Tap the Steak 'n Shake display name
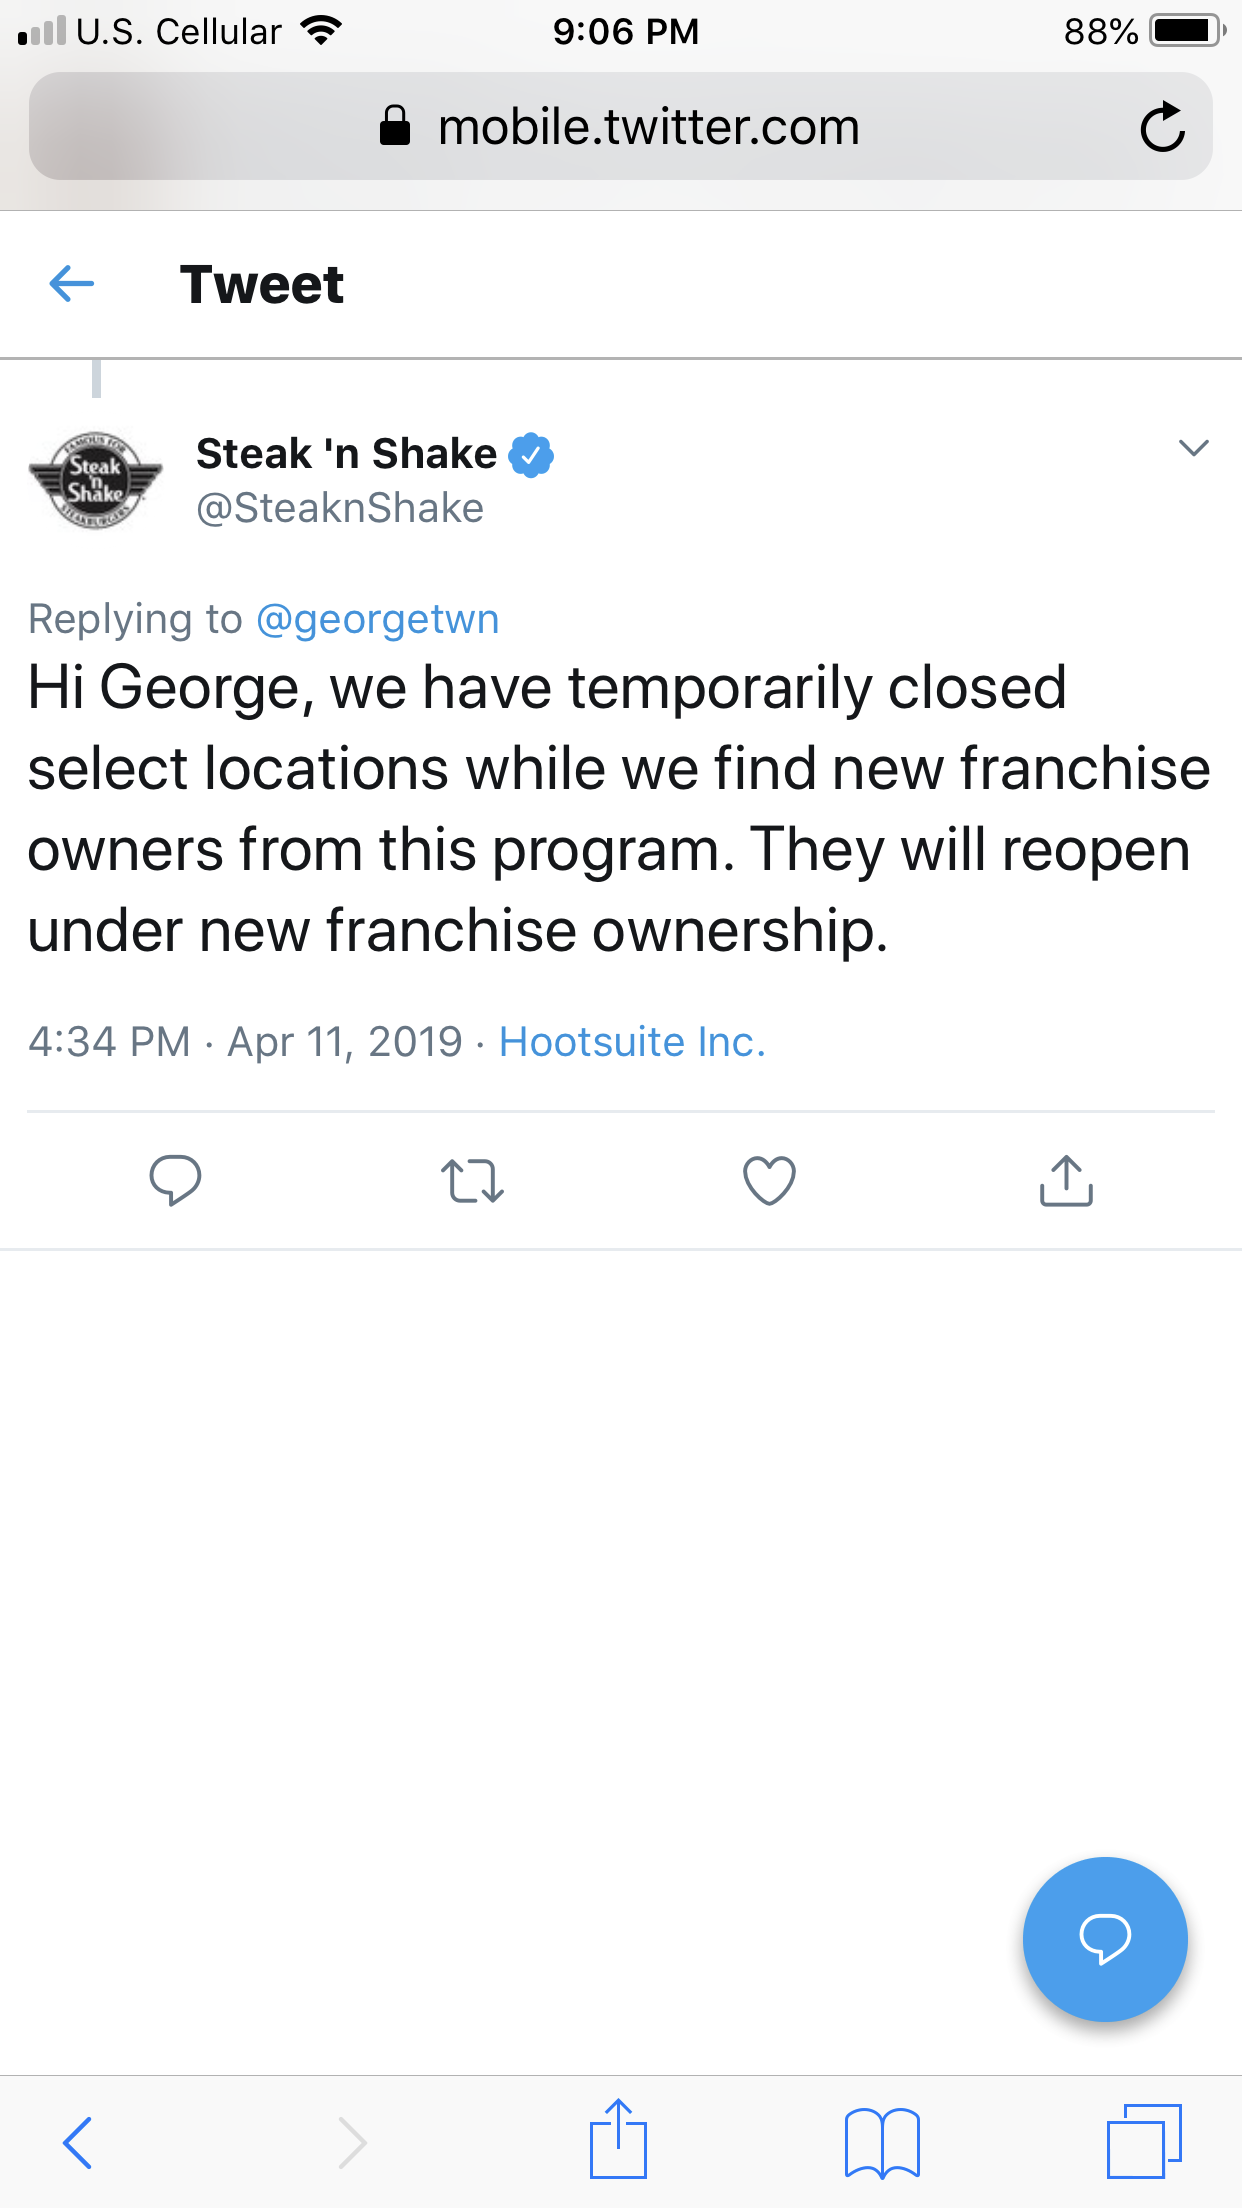Screen dimensions: 1242x2208 (346, 454)
